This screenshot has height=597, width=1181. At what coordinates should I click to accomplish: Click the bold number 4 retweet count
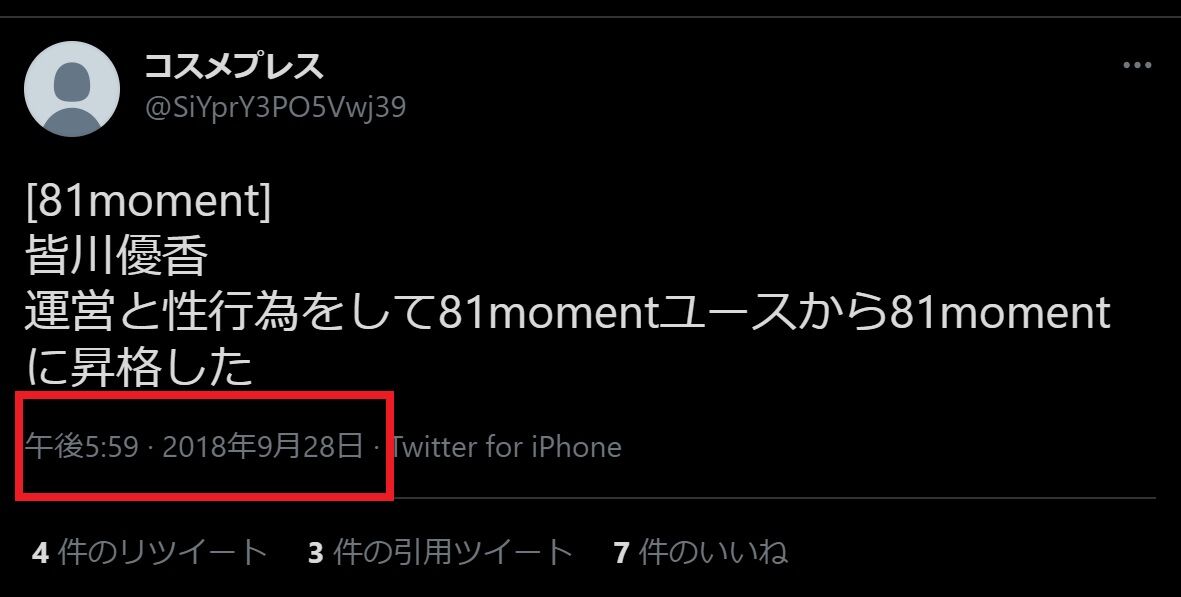click(41, 553)
